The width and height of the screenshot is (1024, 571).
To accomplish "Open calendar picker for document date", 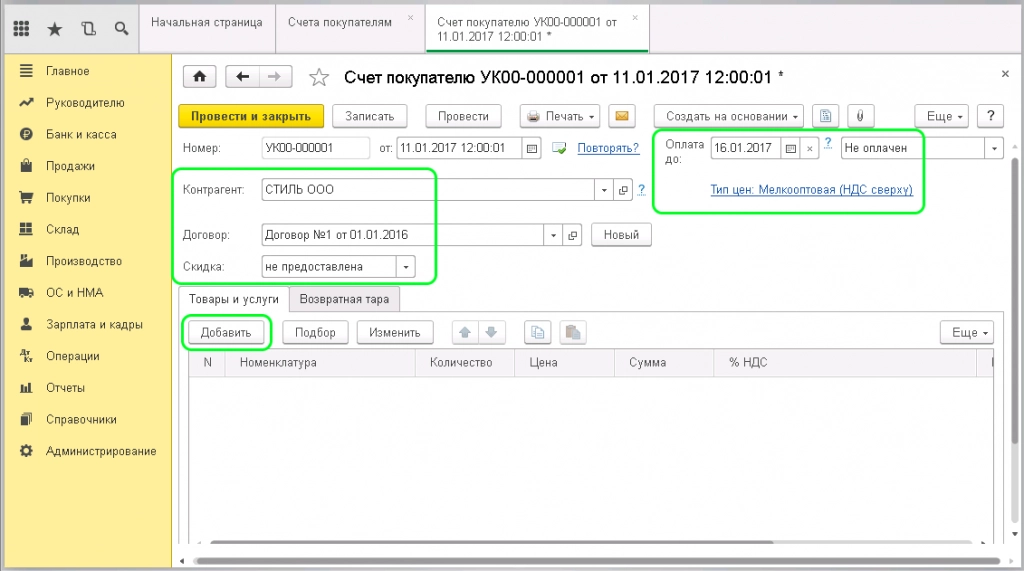I will point(532,148).
